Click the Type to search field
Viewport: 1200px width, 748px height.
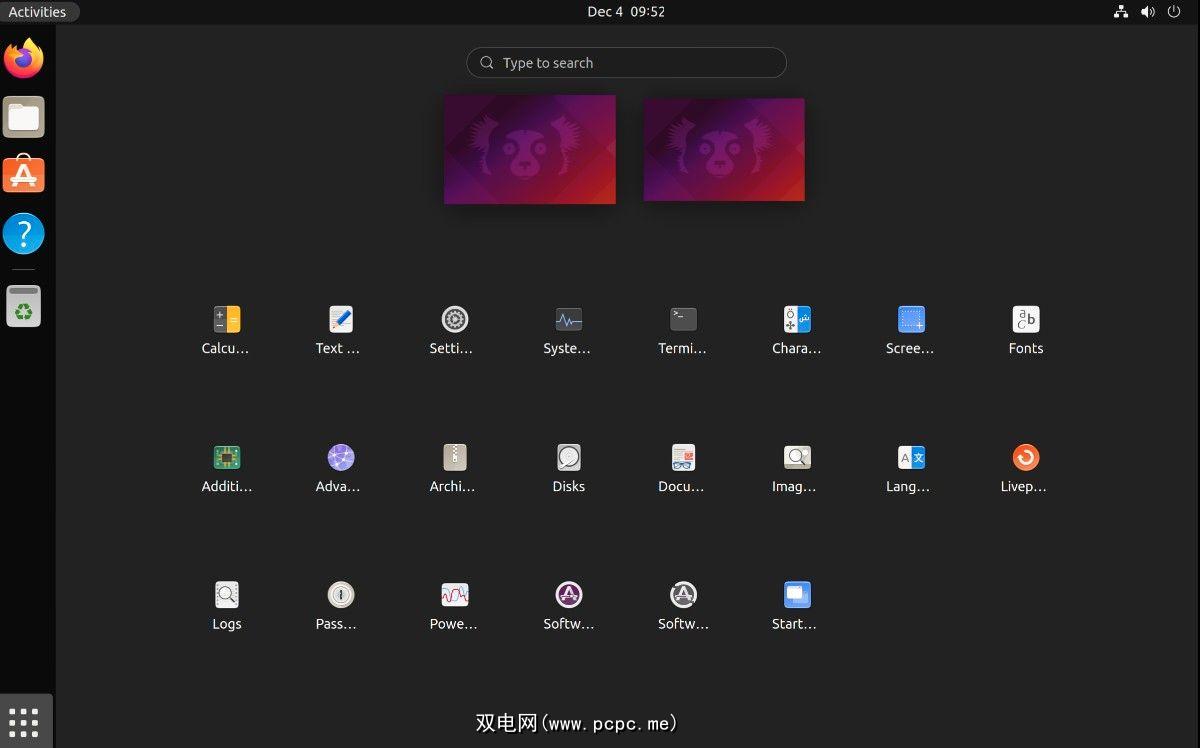tap(626, 63)
